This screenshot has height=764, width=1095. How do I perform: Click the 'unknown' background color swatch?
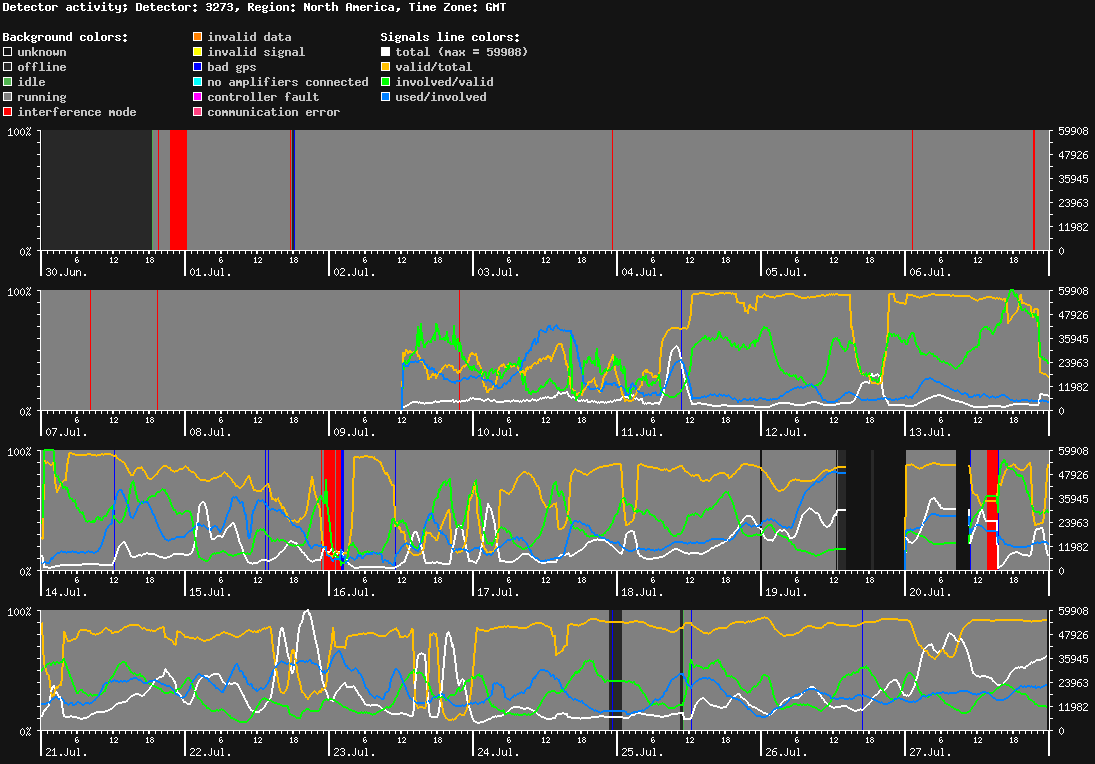[8, 52]
